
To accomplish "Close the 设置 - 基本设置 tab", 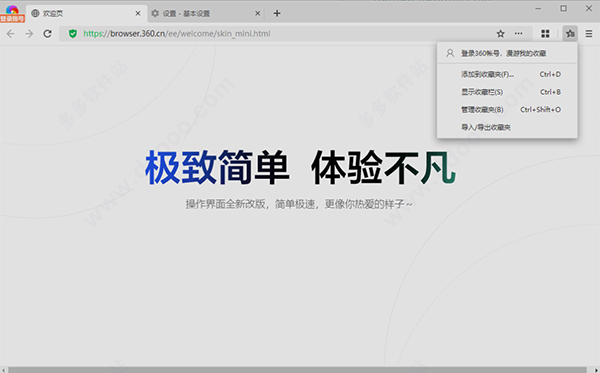I will coord(258,13).
